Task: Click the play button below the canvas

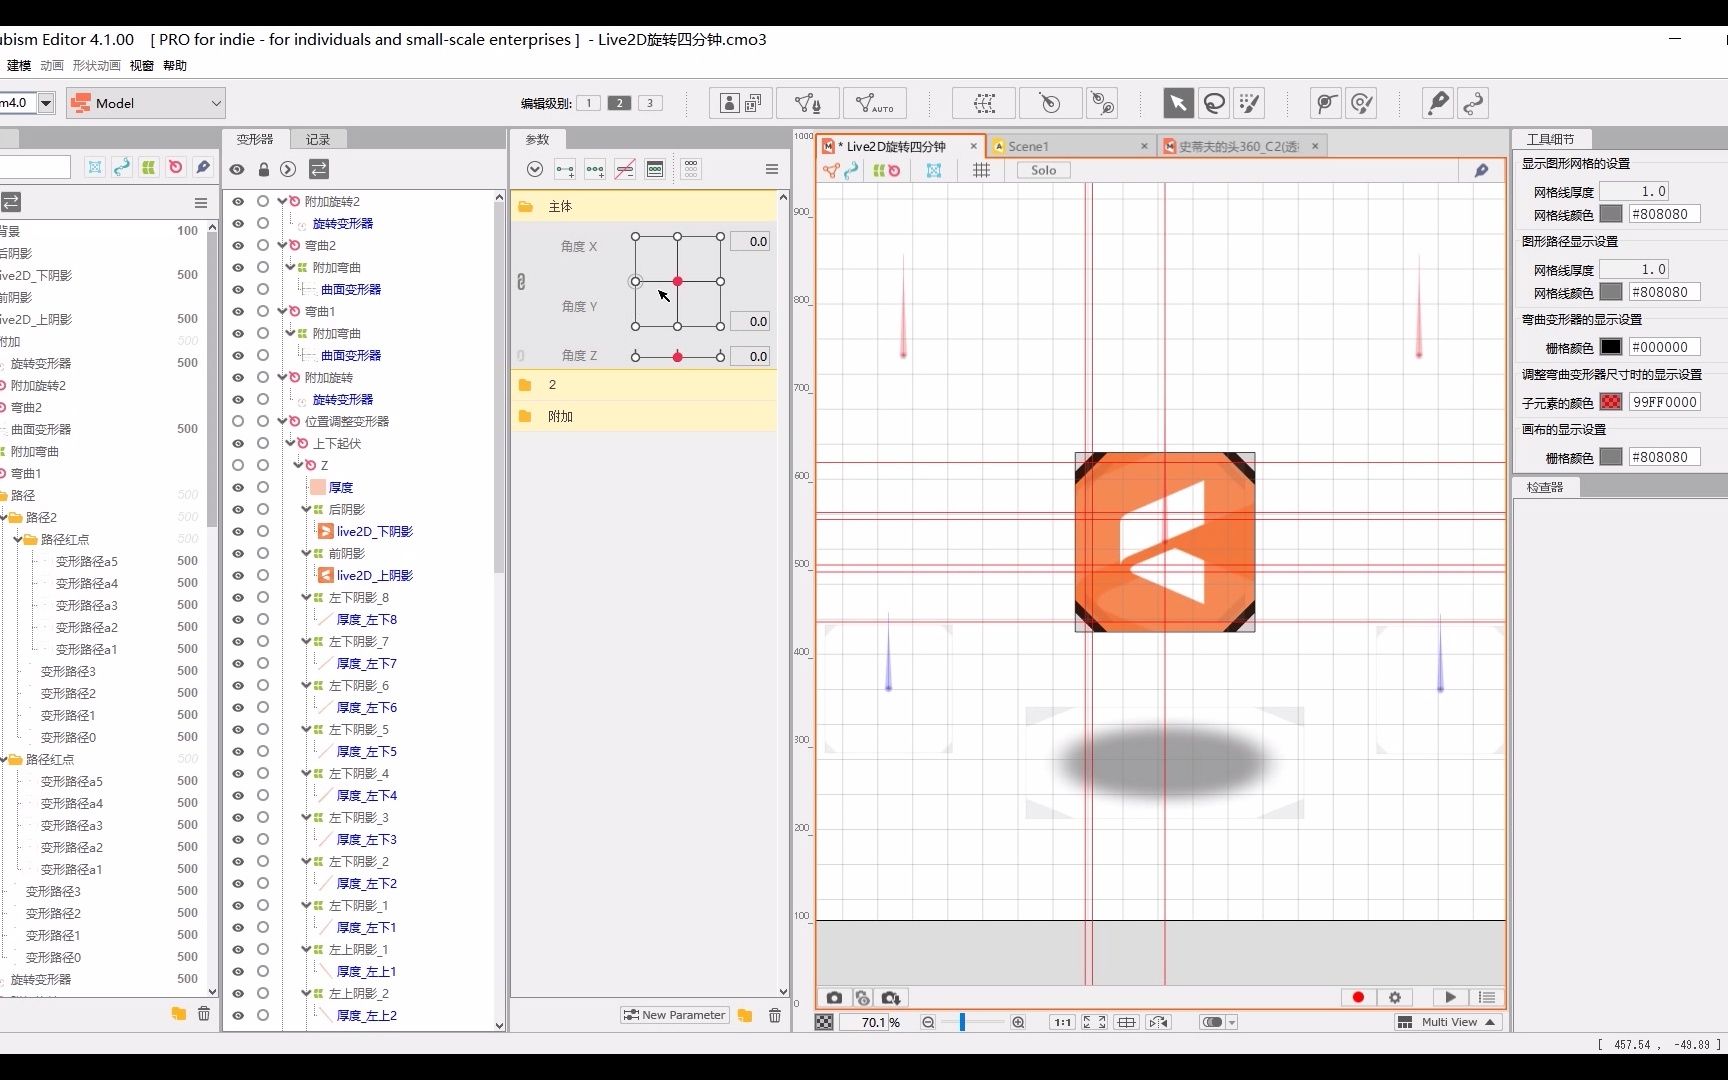Action: click(1450, 997)
